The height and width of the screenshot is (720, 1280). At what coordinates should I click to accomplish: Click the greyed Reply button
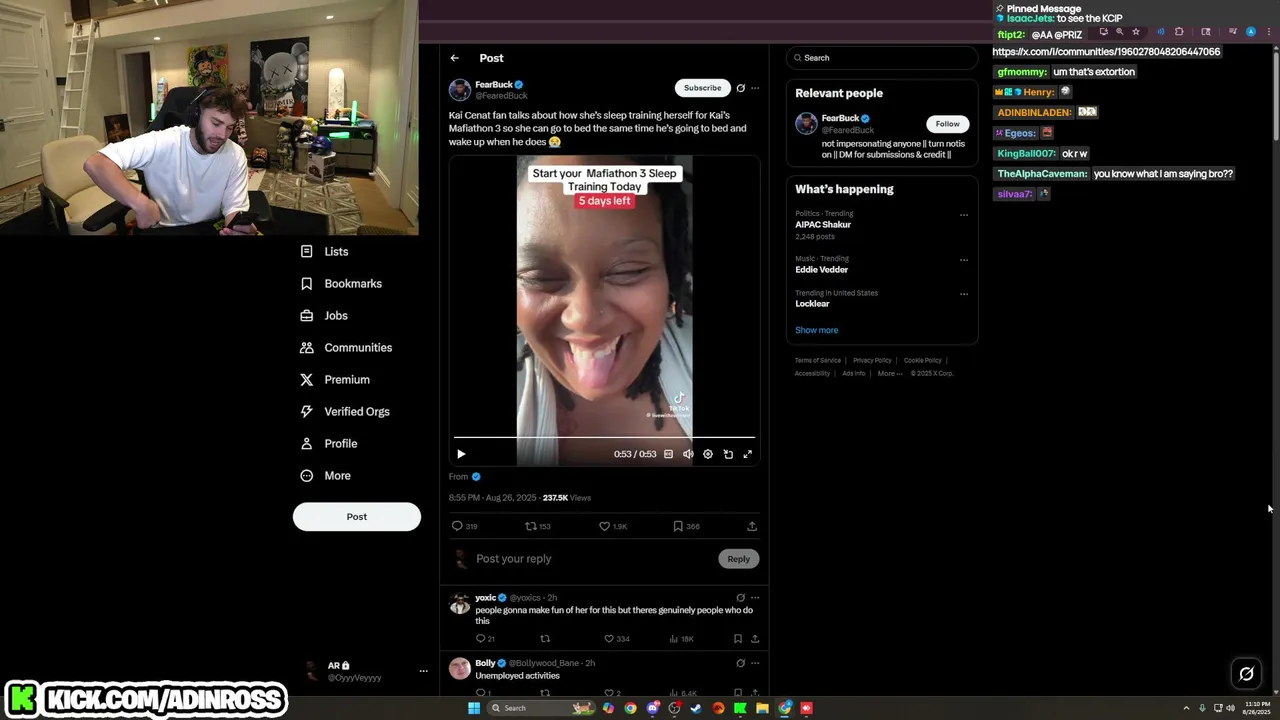(738, 559)
